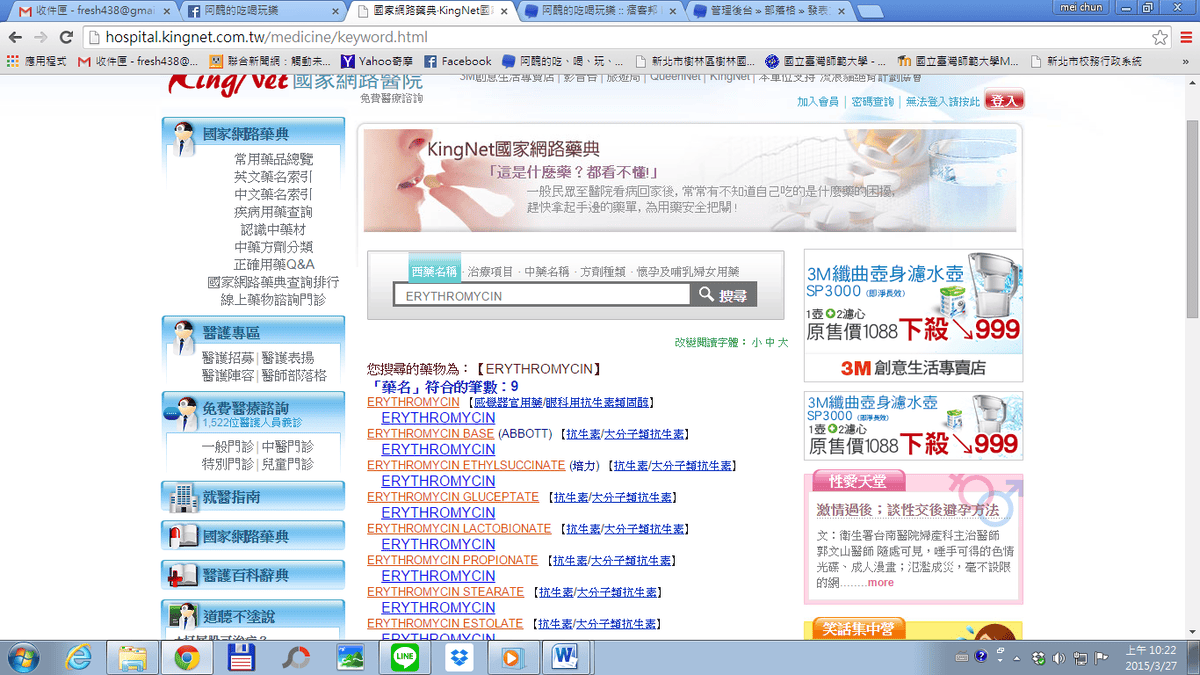This screenshot has width=1200, height=675.
Task: Open the media player taskbar icon
Action: 512,657
